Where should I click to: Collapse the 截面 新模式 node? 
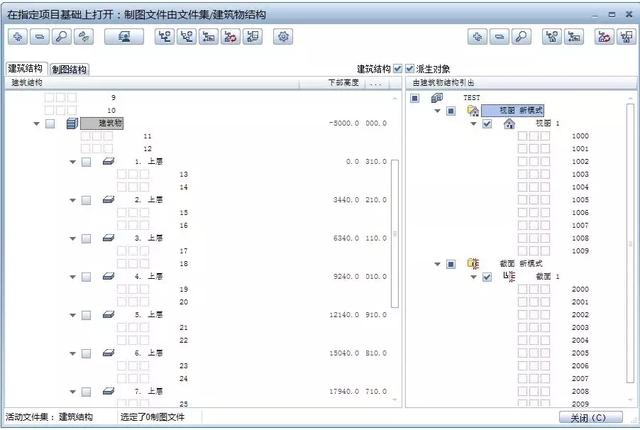point(438,264)
